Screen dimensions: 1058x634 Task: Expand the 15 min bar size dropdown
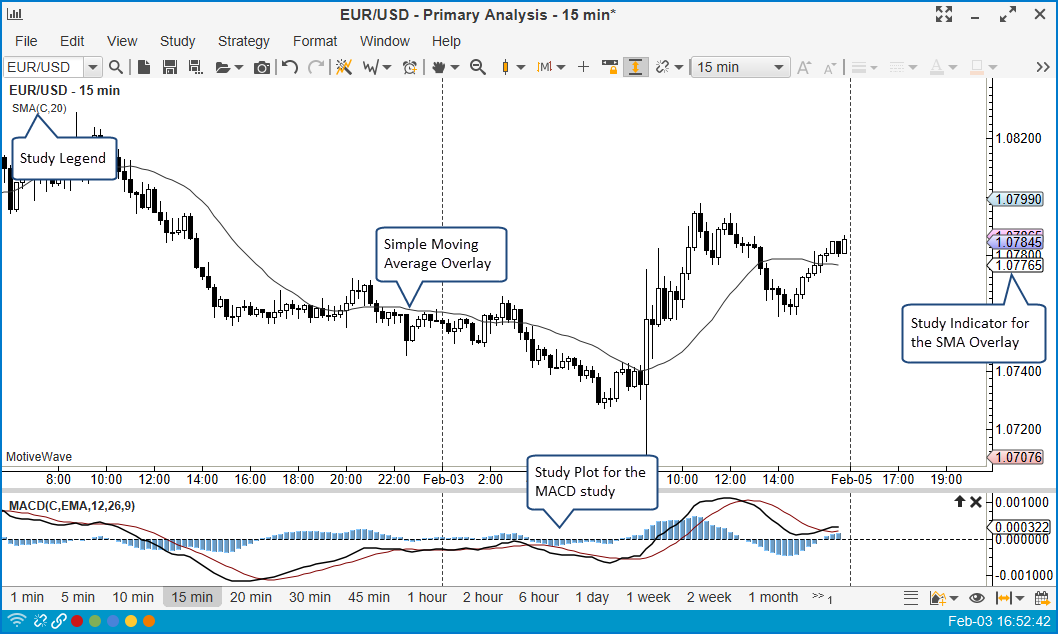click(778, 67)
